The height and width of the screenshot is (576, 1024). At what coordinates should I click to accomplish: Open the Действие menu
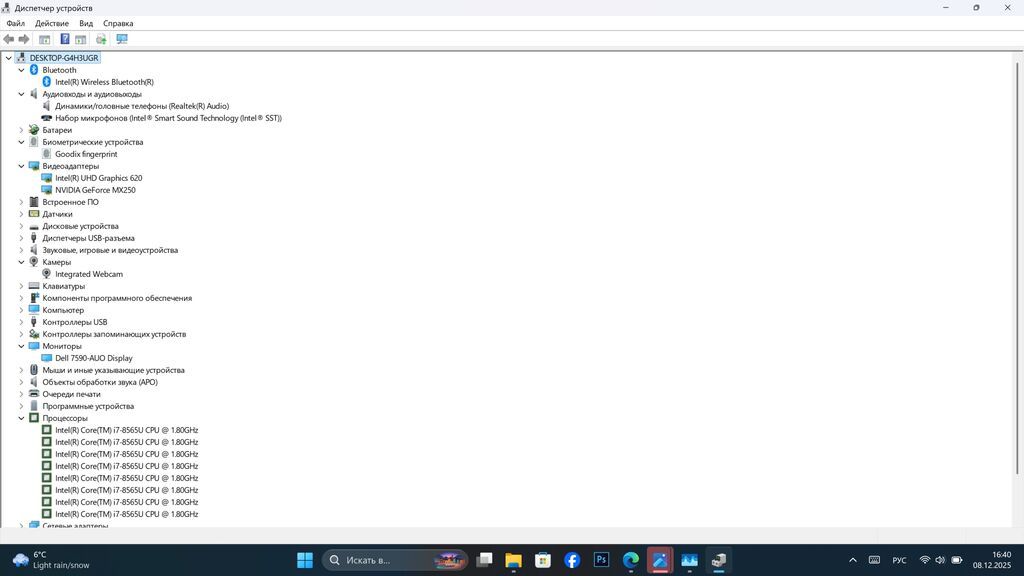point(52,24)
